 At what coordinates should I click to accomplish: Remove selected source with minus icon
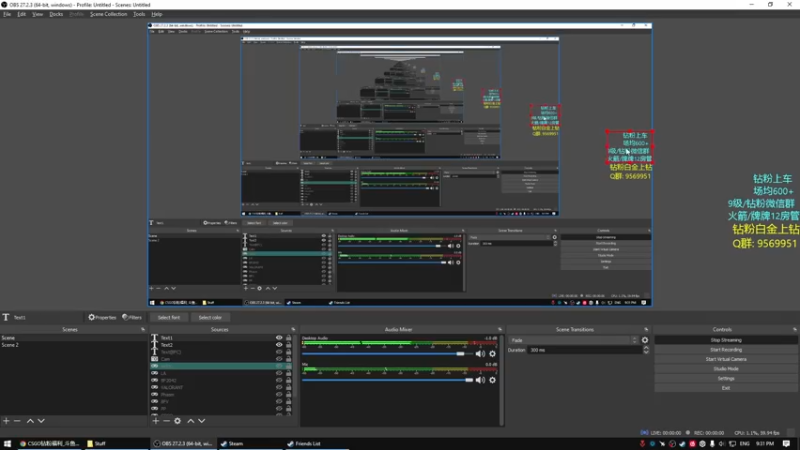166,421
